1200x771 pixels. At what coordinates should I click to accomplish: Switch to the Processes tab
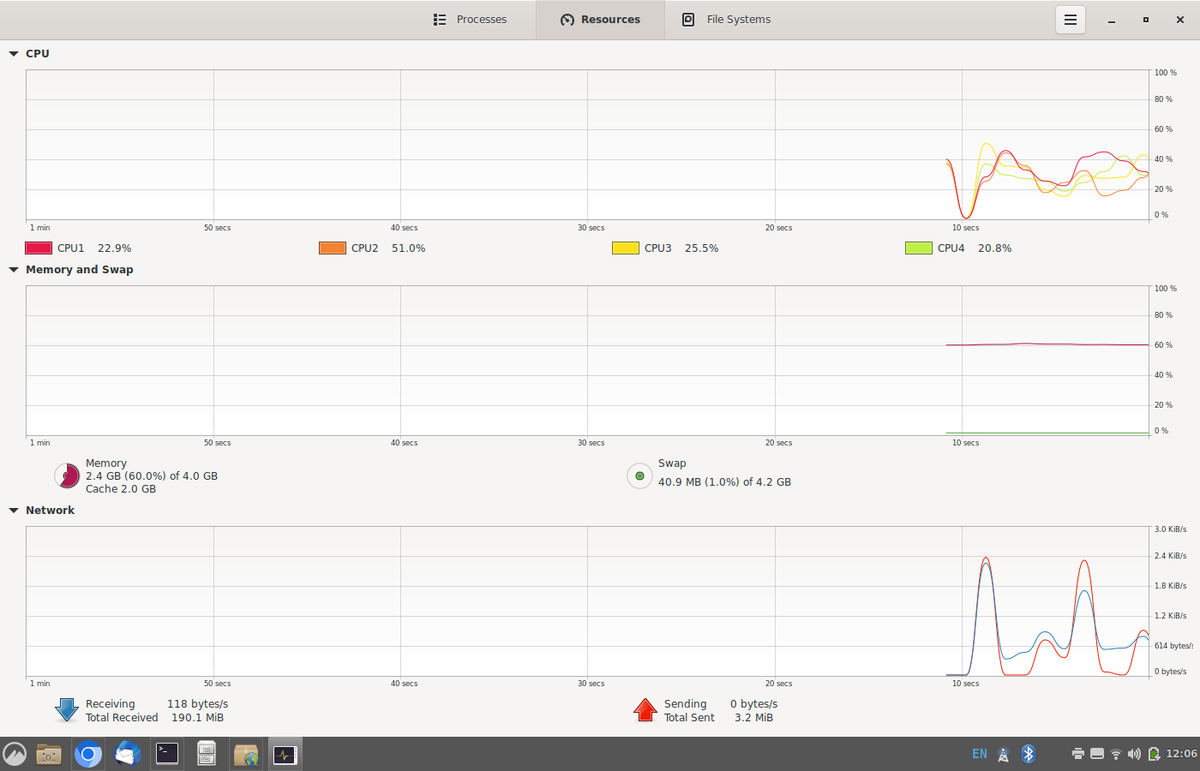[x=471, y=19]
